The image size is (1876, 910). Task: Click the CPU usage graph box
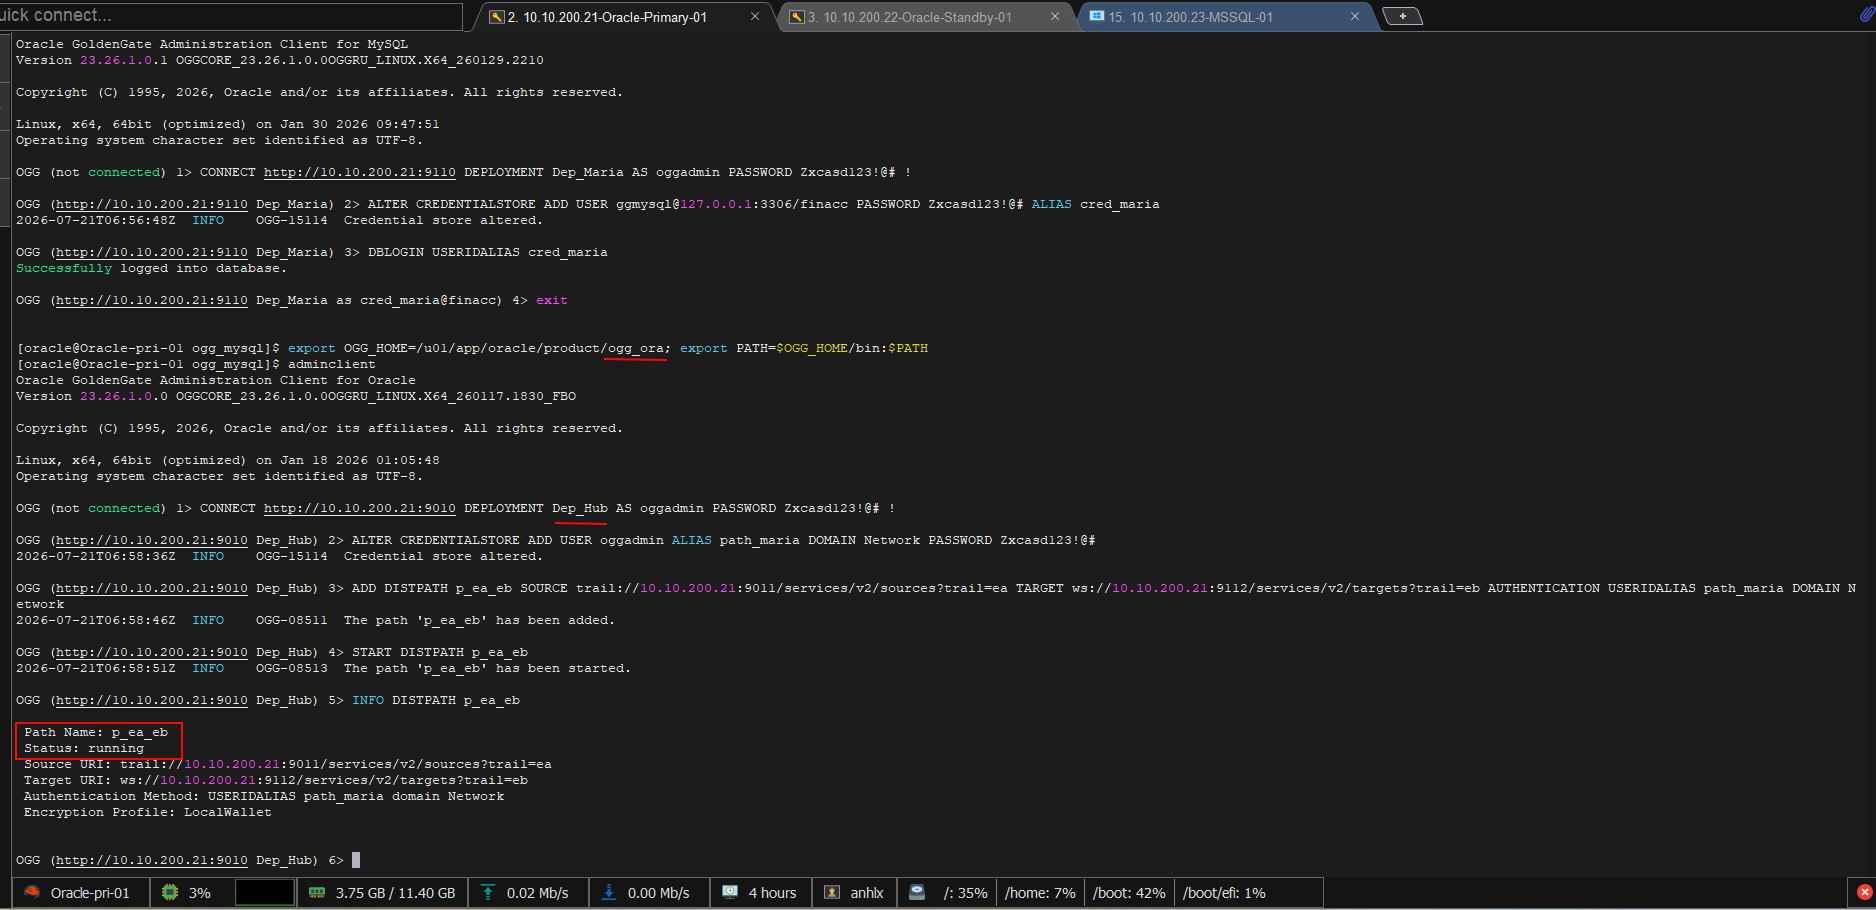[264, 892]
